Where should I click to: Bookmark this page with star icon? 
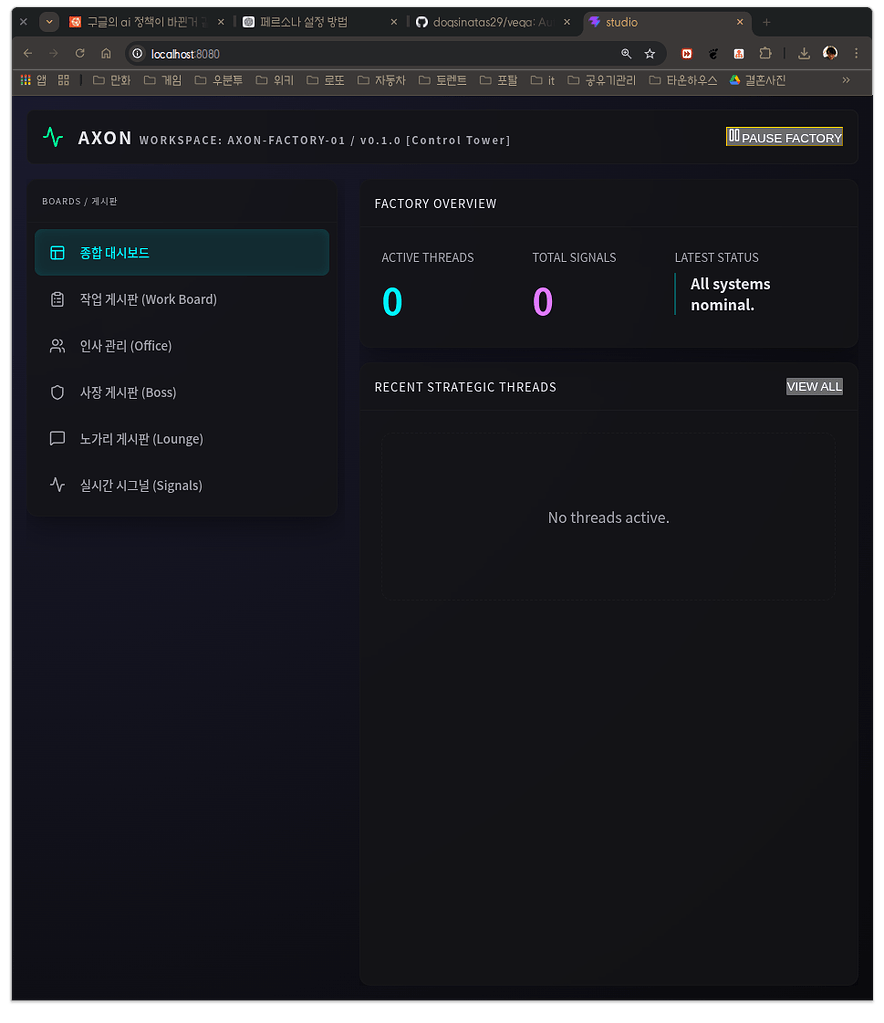[650, 54]
